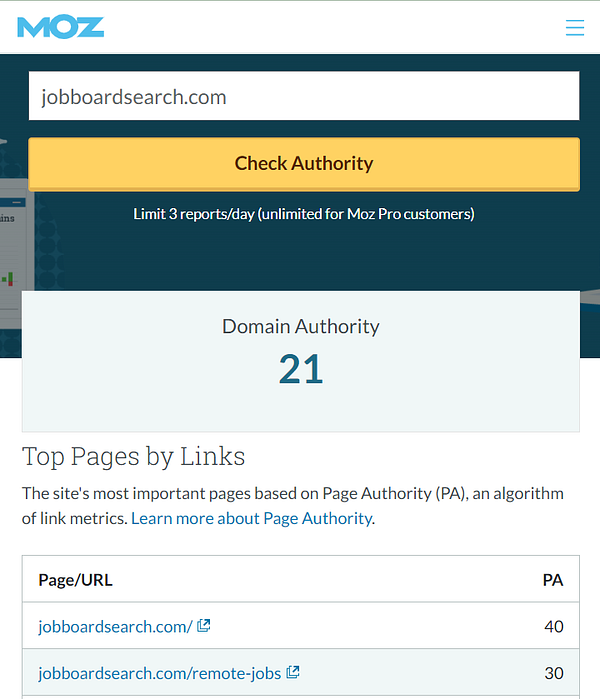Screen dimensions: 600x699
Task: Open Learn more about Page Authority link
Action: (252, 518)
